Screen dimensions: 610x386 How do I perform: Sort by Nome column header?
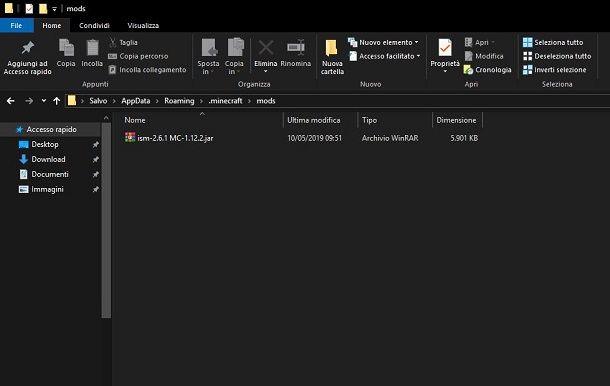click(135, 120)
